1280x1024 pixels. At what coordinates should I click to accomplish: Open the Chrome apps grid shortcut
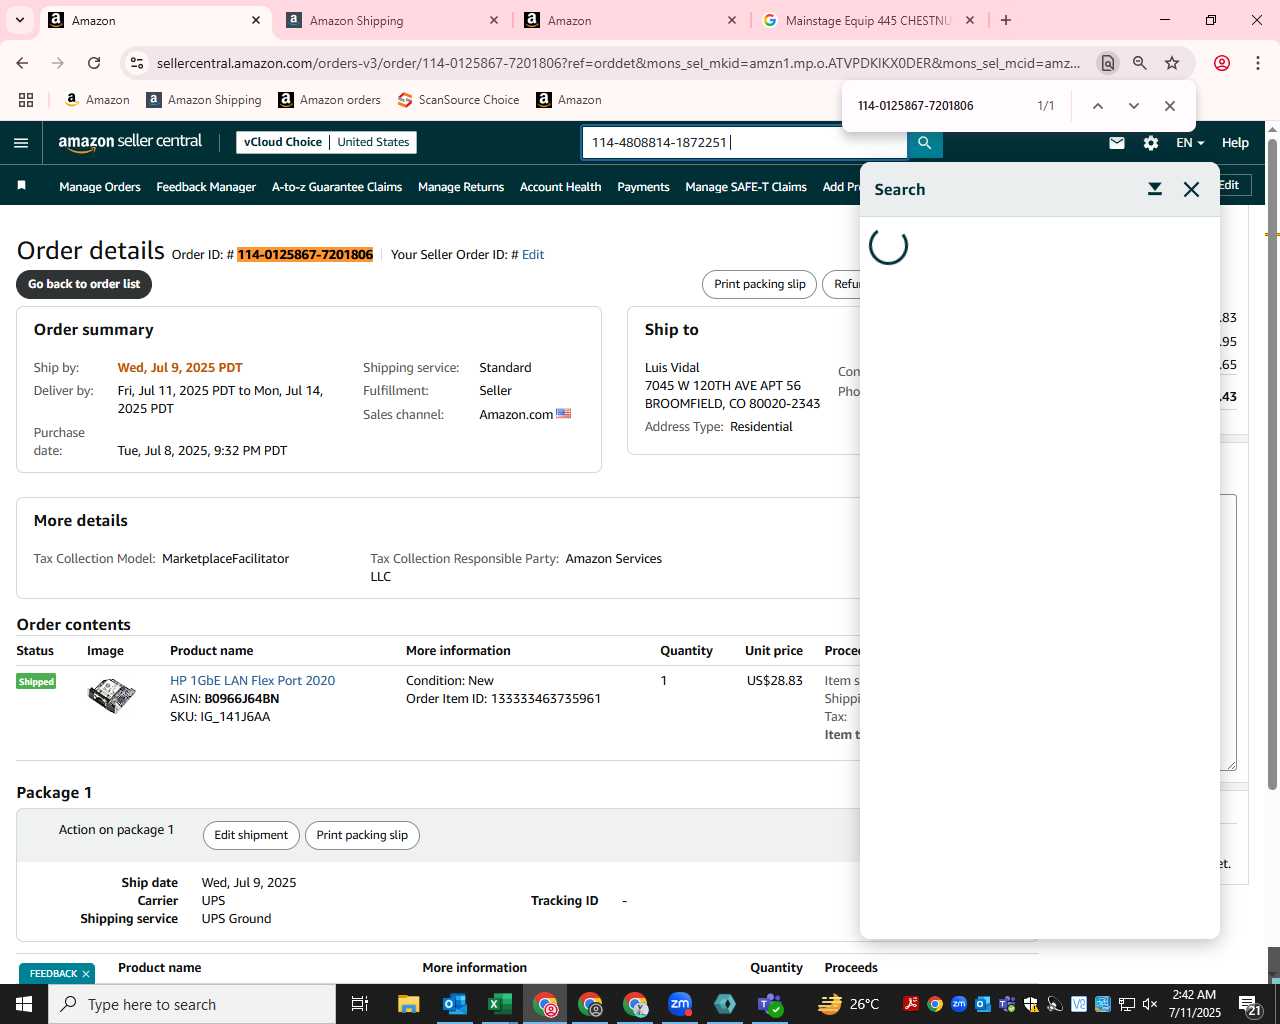26,100
